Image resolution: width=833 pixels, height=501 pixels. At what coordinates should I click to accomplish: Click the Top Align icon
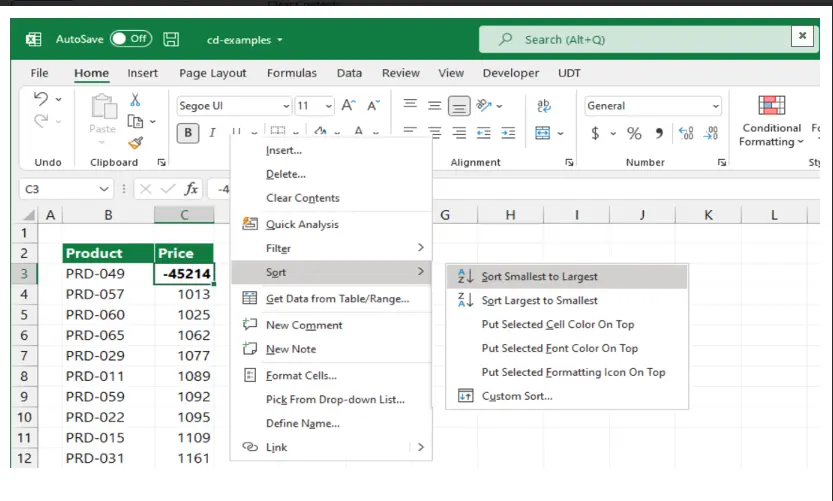coord(410,105)
